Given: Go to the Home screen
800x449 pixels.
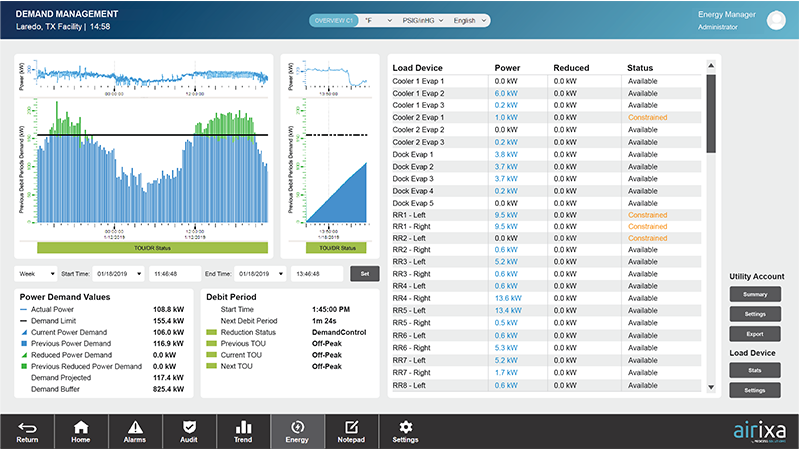Looking at the screenshot, I should pos(80,428).
